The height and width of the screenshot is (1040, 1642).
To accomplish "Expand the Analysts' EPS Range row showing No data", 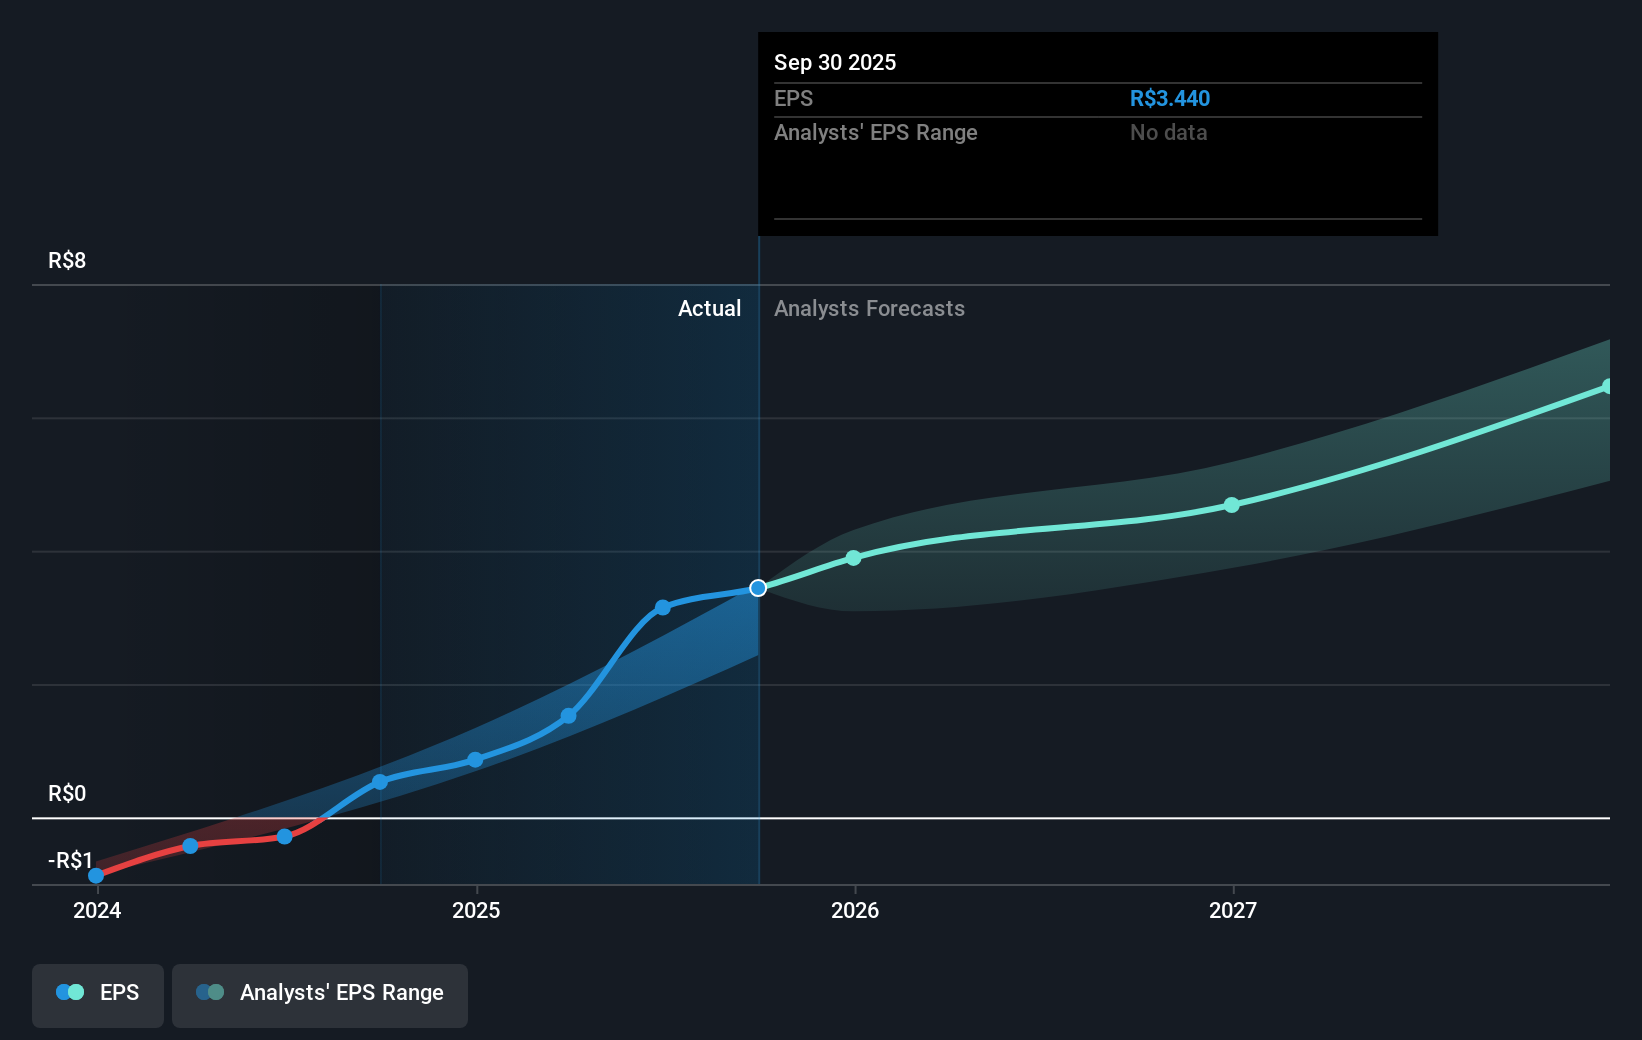I will 1097,132.
